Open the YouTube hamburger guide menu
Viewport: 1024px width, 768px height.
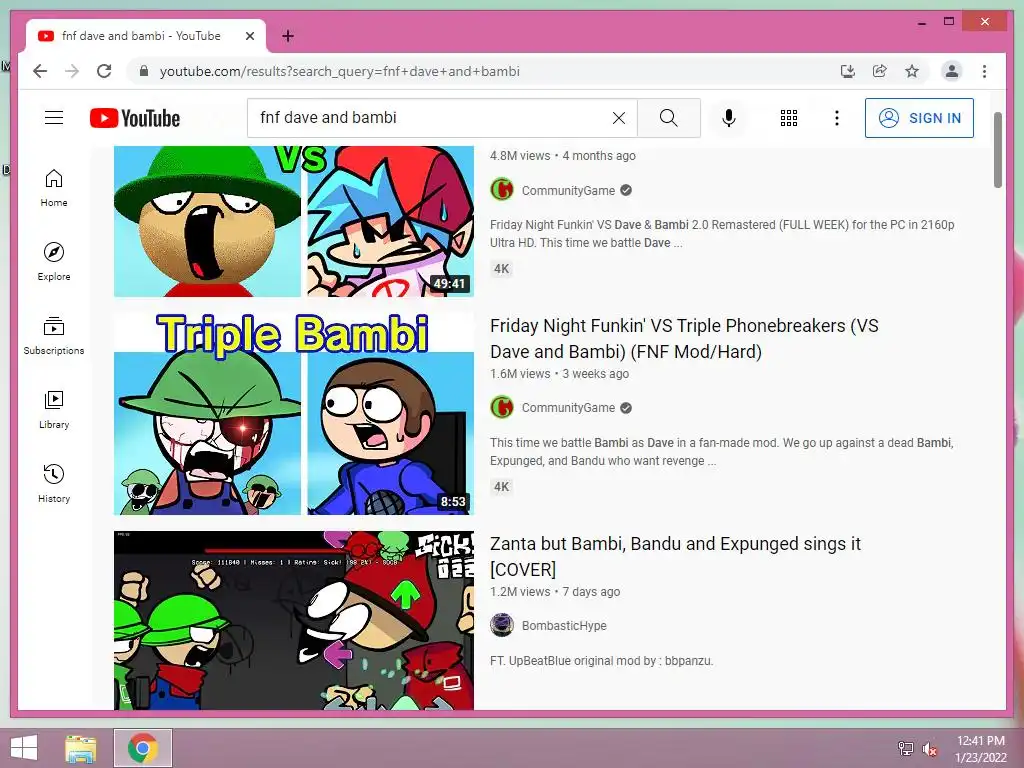pos(54,118)
